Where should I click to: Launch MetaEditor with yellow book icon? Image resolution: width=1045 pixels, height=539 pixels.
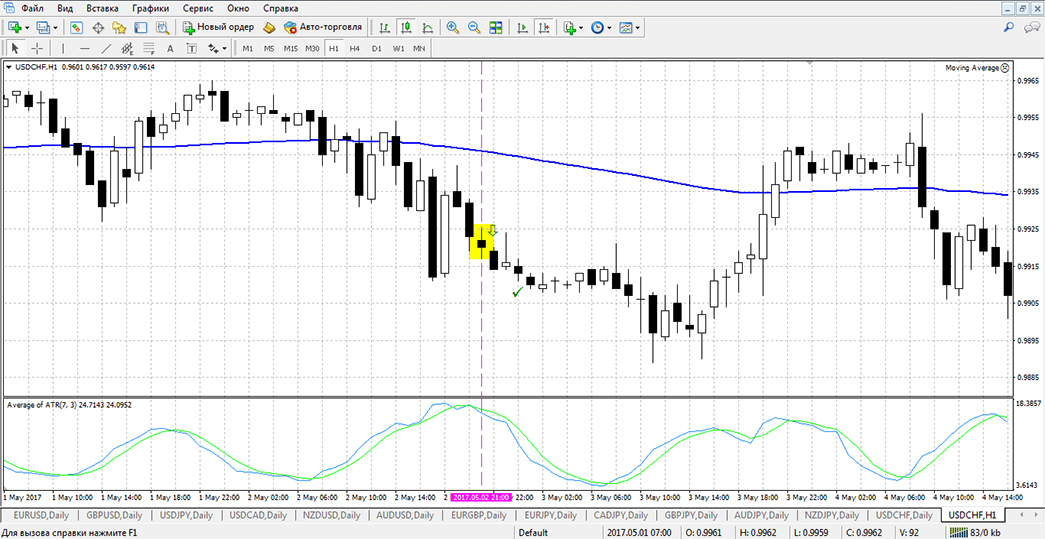(x=269, y=27)
